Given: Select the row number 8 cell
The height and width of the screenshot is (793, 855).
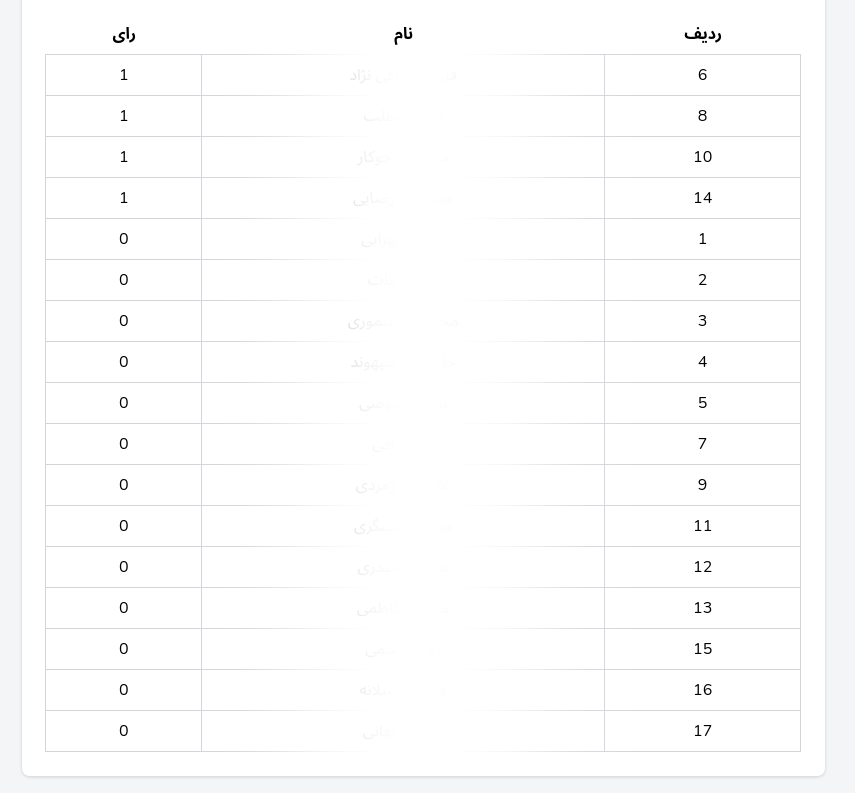Looking at the screenshot, I should coord(702,116).
